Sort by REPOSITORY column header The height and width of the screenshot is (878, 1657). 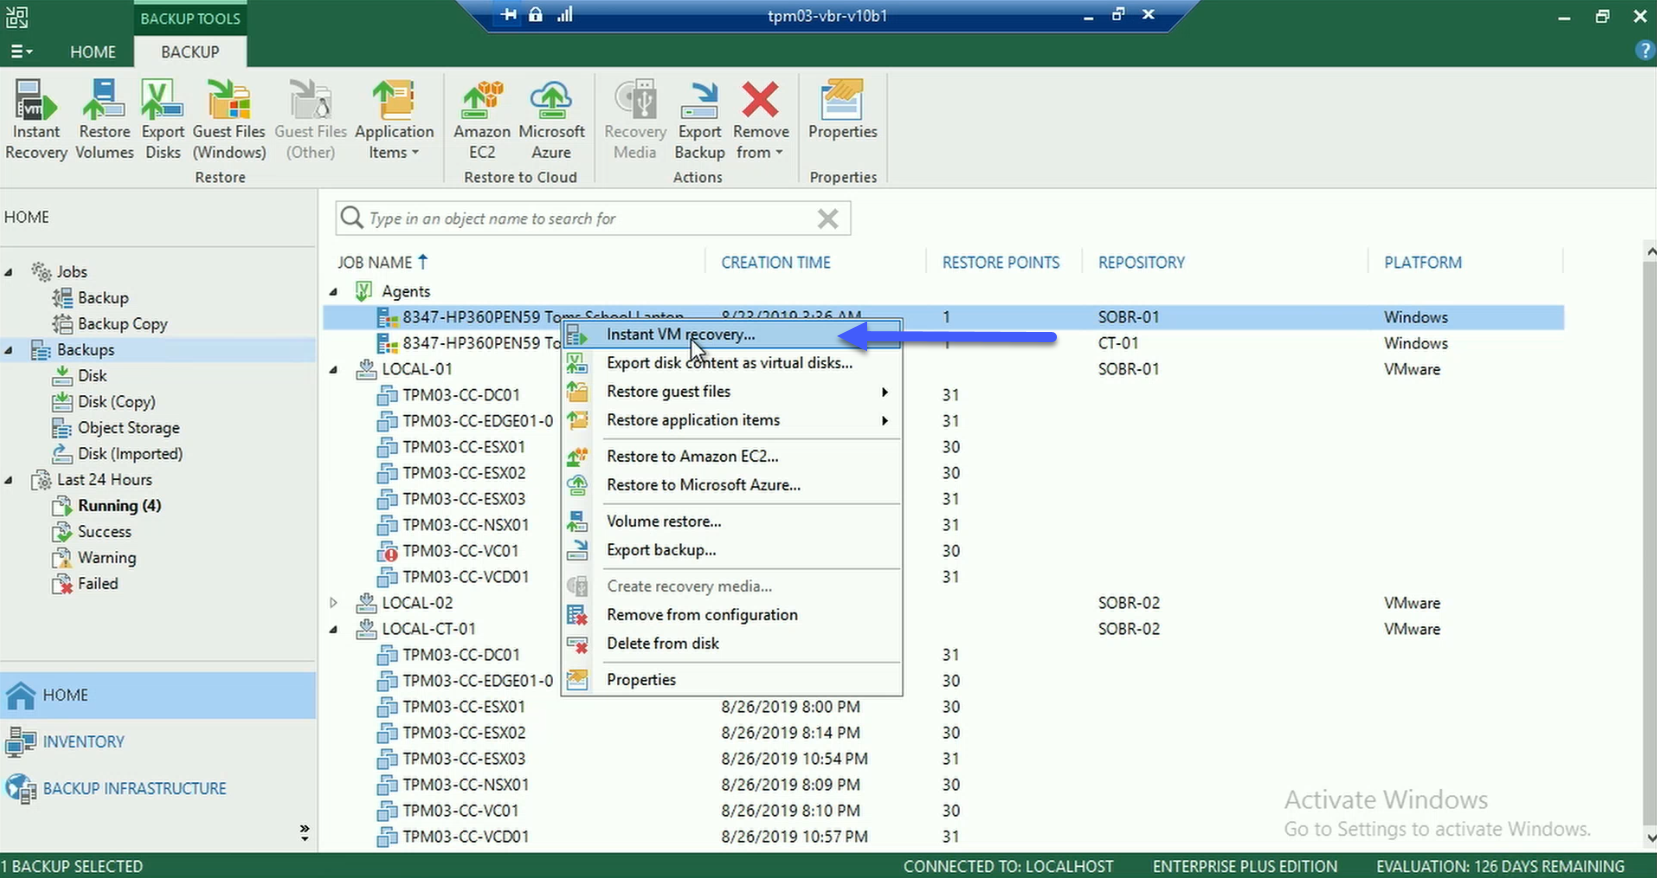click(x=1141, y=262)
